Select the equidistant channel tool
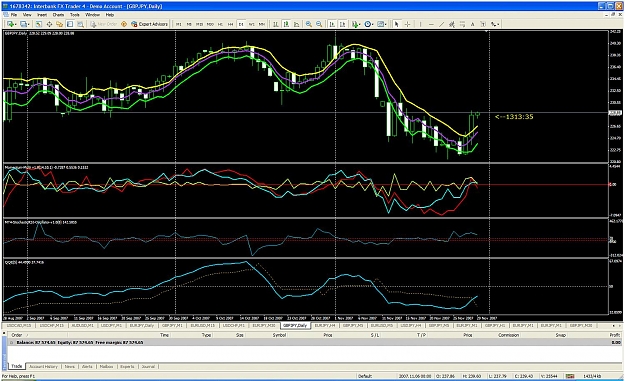The width and height of the screenshot is (625, 381). point(452,24)
